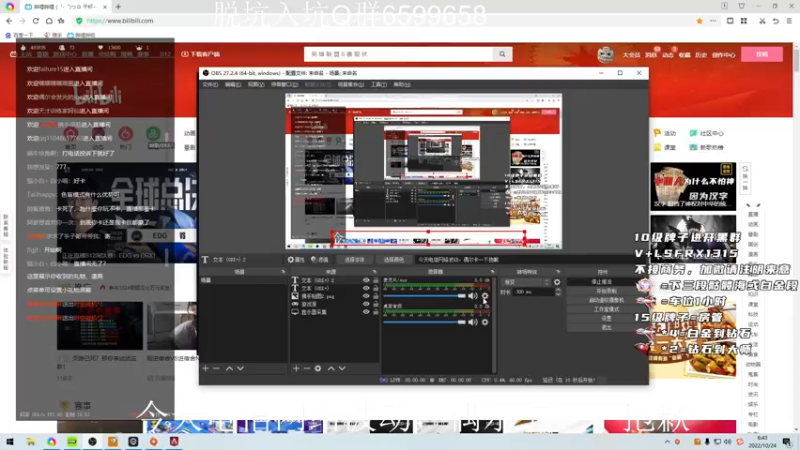This screenshot has width=800, height=450.
Task: Open the Edit (编辑) menu in OBS
Action: click(233, 85)
